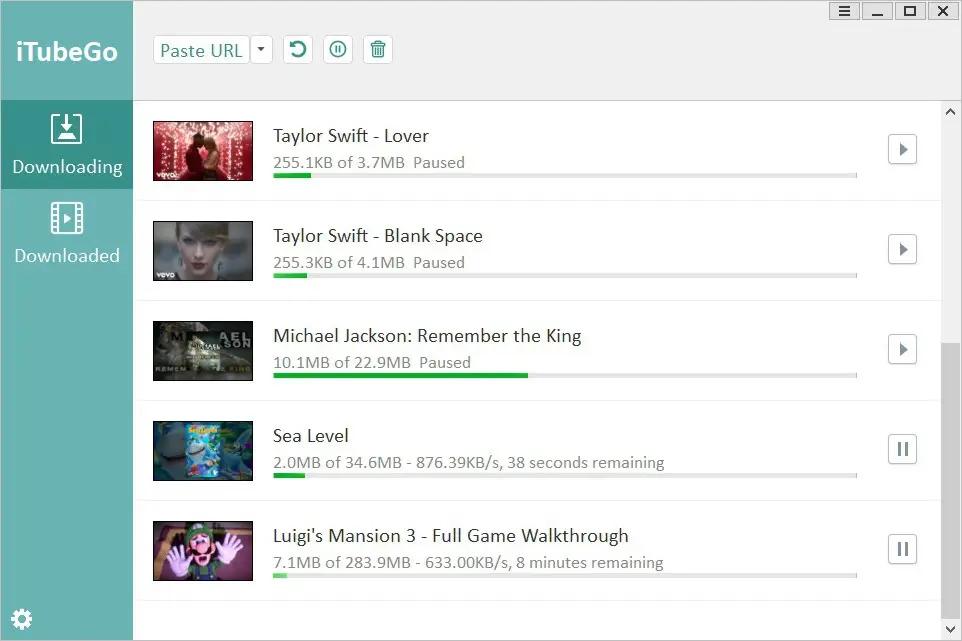Open settings via the gear icon
Image resolution: width=962 pixels, height=641 pixels.
click(x=21, y=619)
